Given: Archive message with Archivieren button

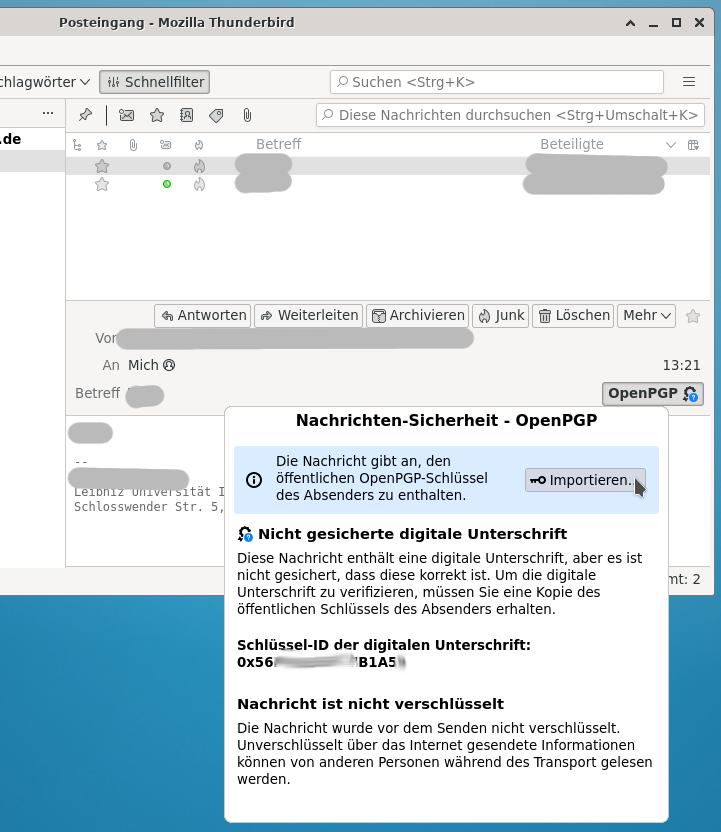Looking at the screenshot, I should coord(418,316).
